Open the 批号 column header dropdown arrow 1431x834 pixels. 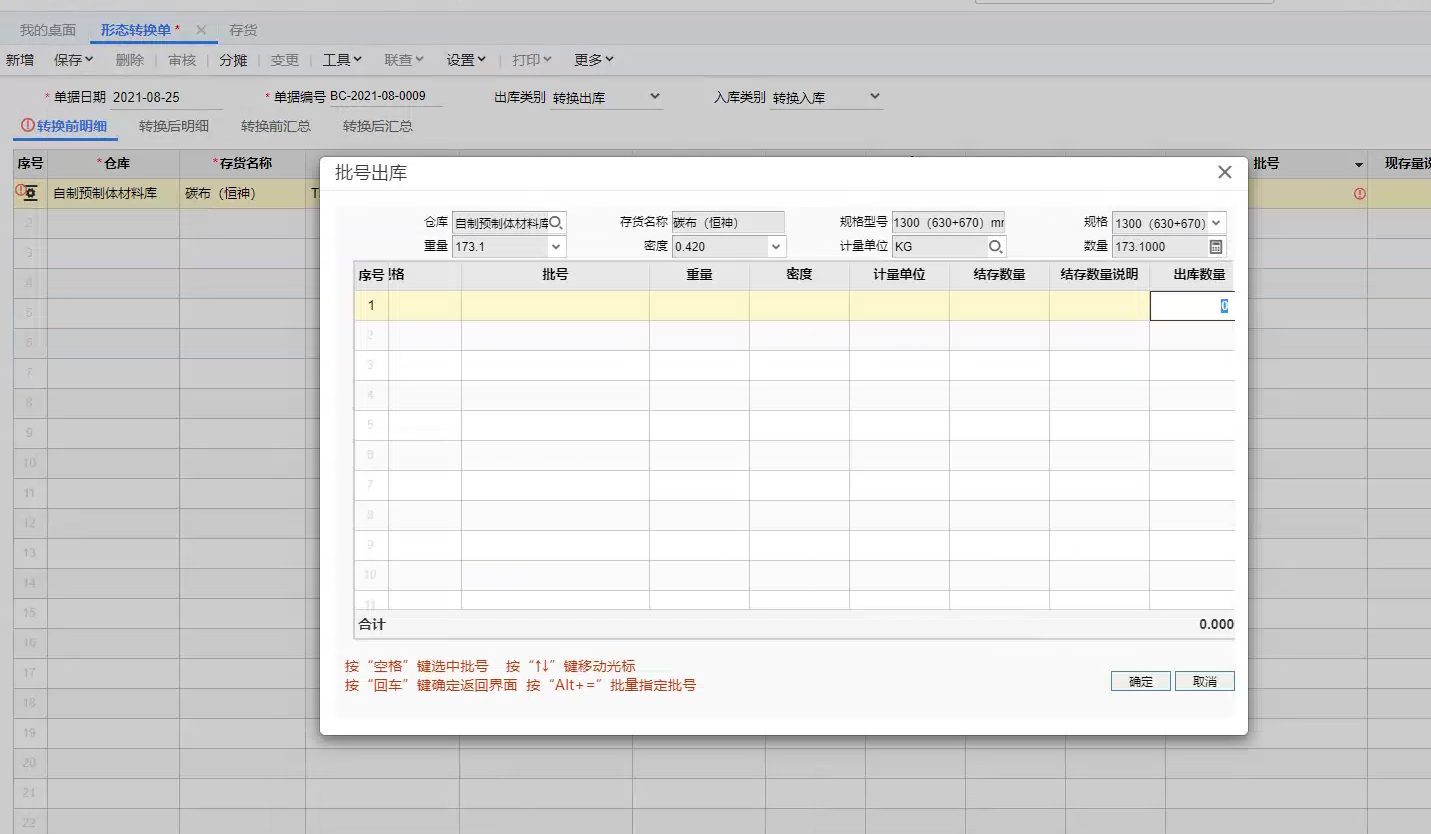point(1359,165)
